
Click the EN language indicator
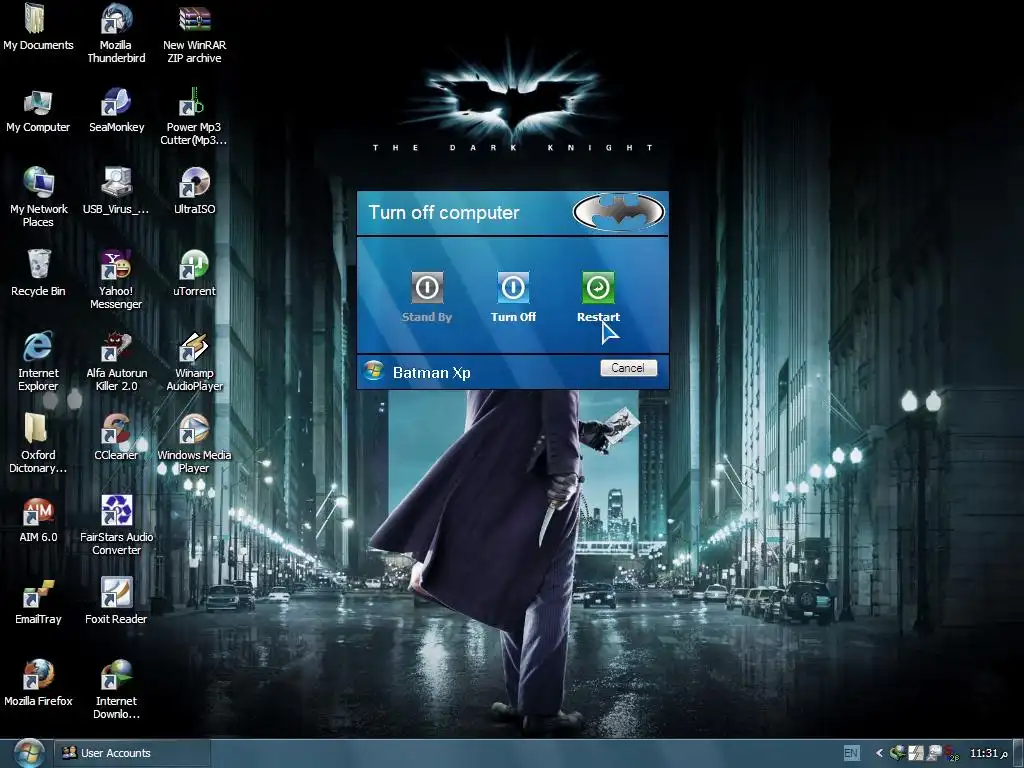(x=852, y=753)
